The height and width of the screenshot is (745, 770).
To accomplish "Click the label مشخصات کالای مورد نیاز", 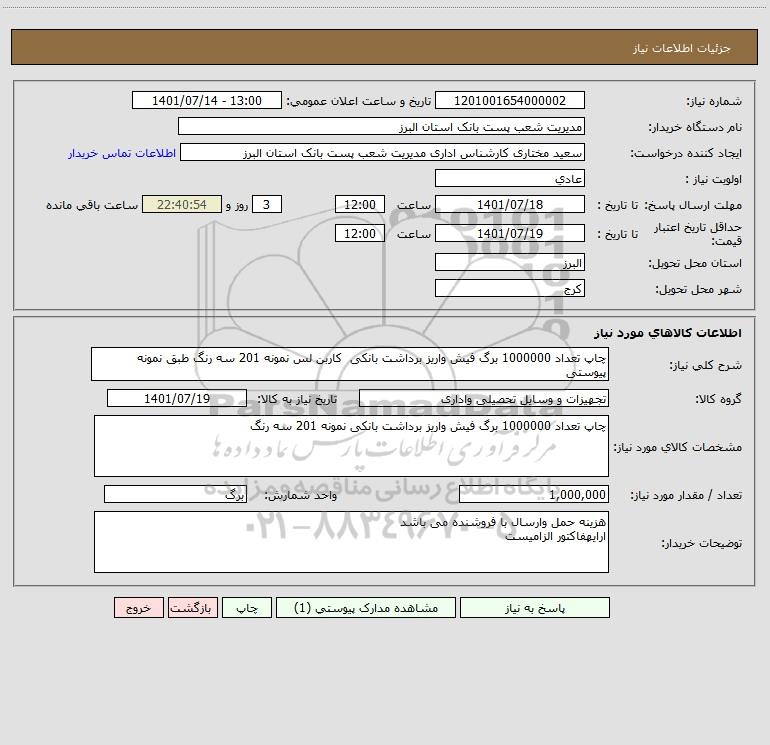I will point(677,447).
